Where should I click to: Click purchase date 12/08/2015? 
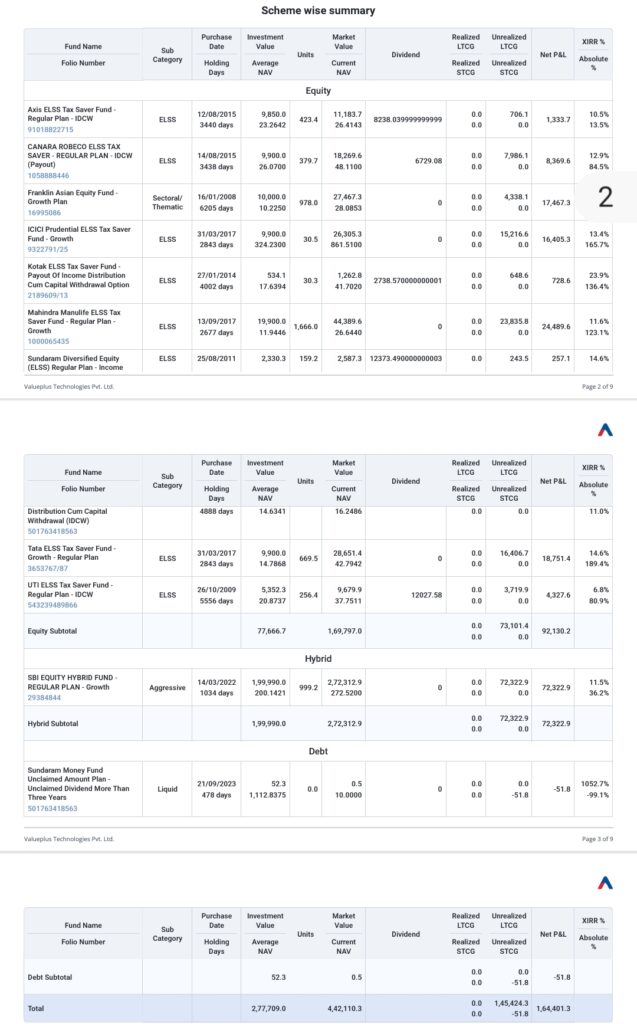click(x=217, y=114)
